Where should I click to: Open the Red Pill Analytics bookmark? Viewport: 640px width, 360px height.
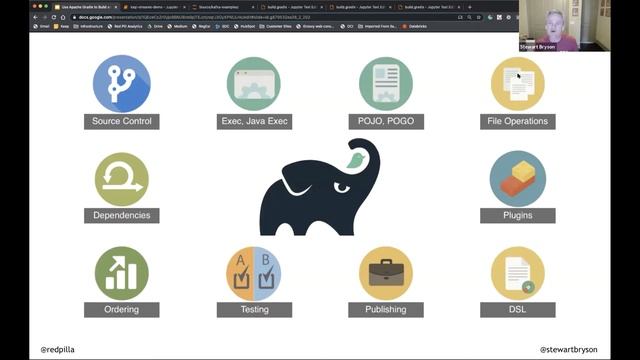point(125,26)
